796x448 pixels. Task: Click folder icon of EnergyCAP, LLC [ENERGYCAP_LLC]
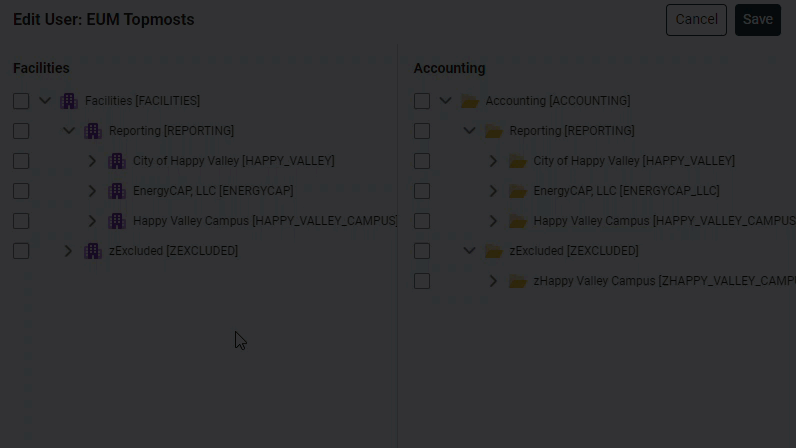[x=517, y=191]
